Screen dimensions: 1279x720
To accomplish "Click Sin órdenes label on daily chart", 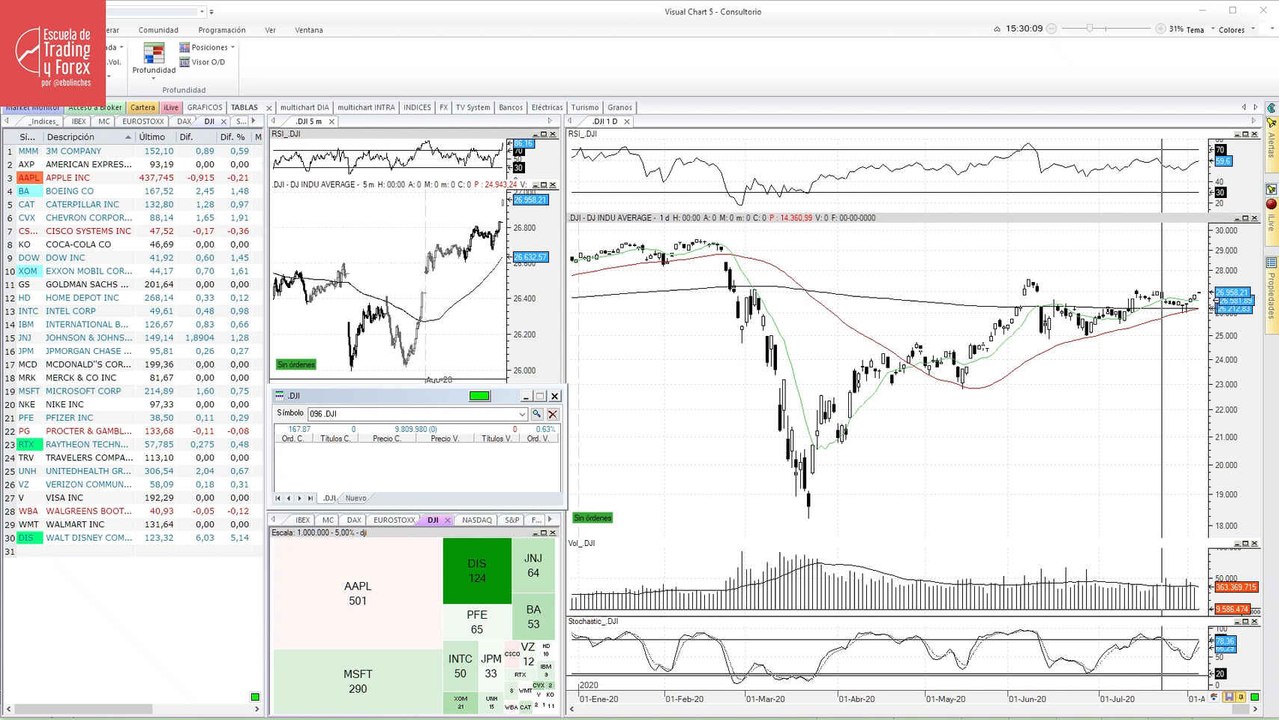I will coord(592,518).
